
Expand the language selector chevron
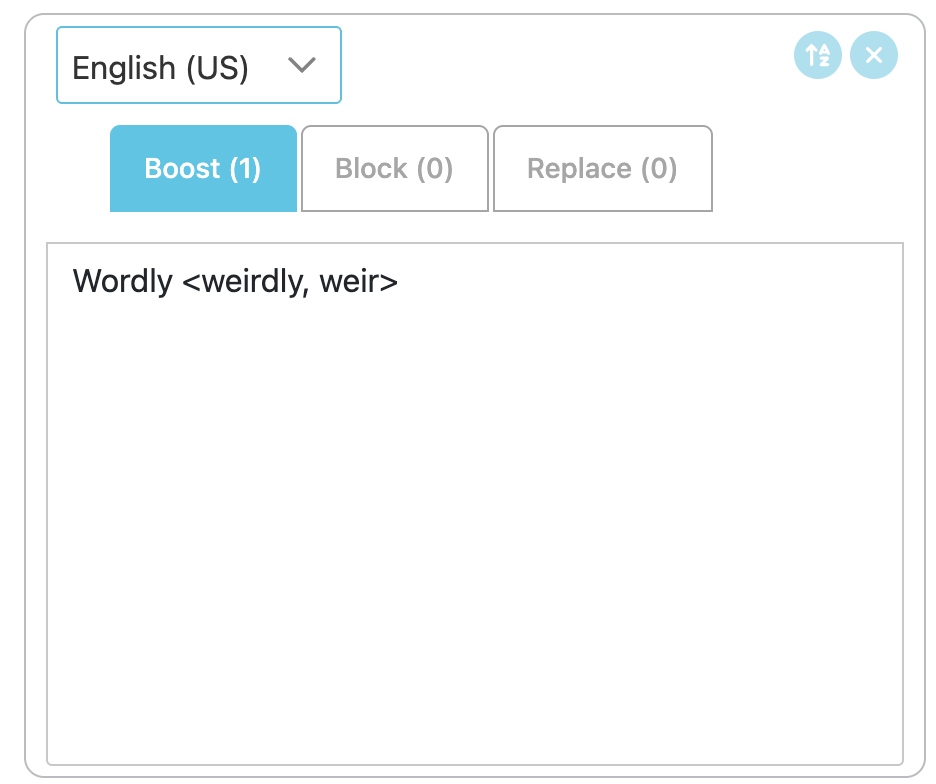pyautogui.click(x=302, y=65)
